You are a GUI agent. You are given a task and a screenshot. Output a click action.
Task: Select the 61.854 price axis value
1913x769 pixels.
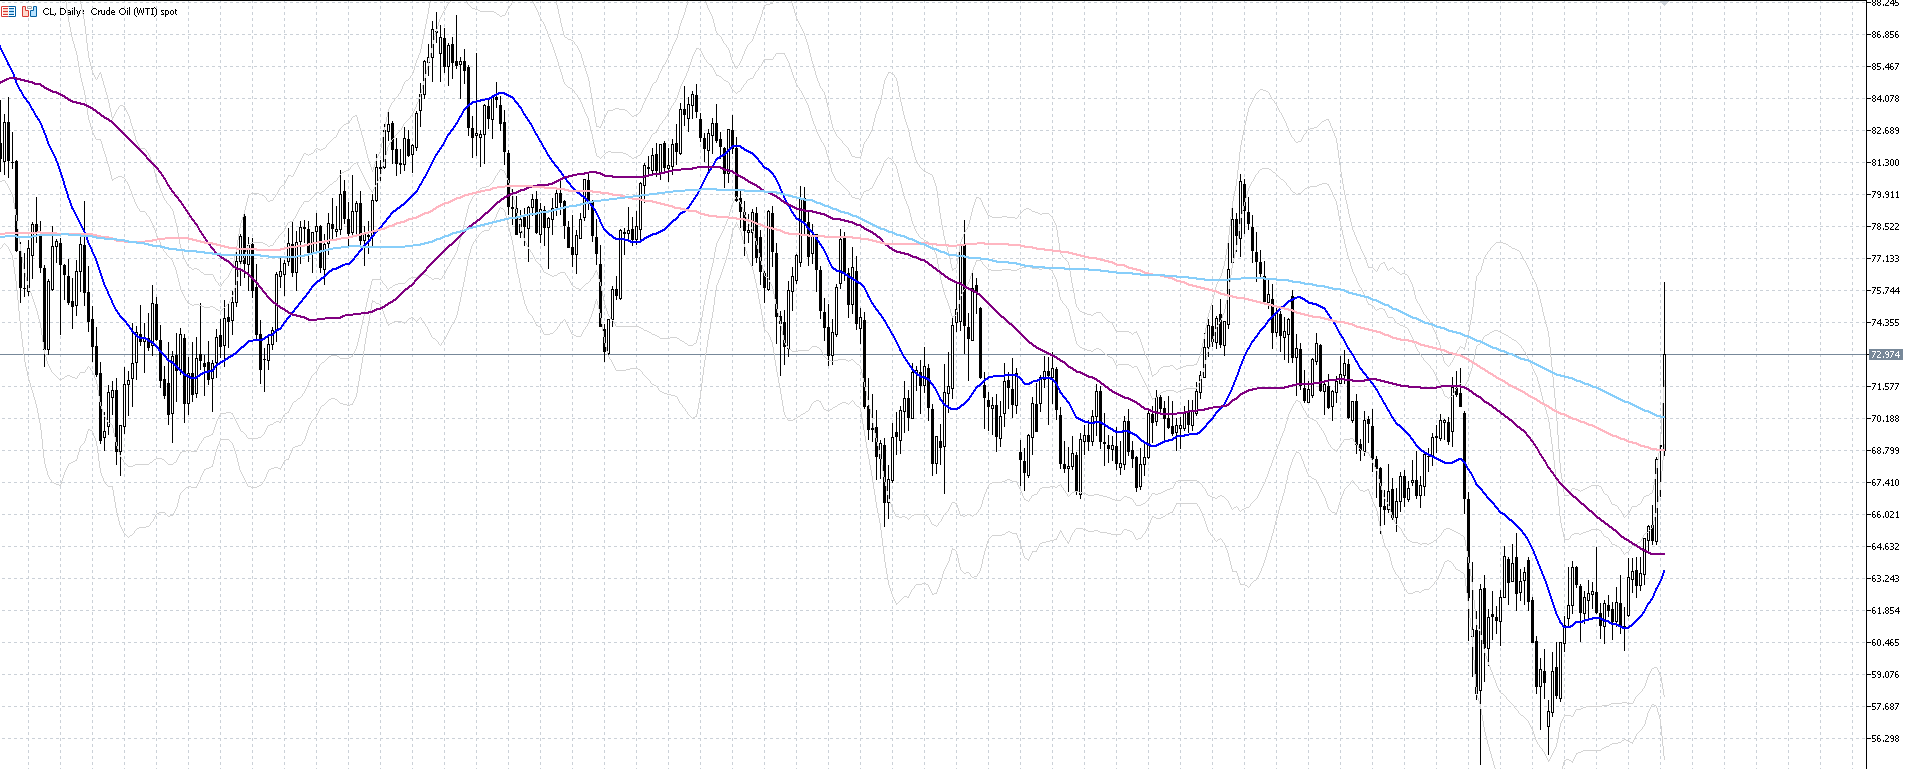click(1885, 611)
